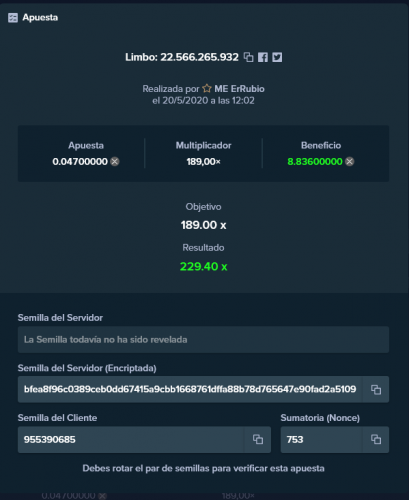Click the unrevealed server seed field
Viewport: 409px width, 500px height.
pos(203,340)
